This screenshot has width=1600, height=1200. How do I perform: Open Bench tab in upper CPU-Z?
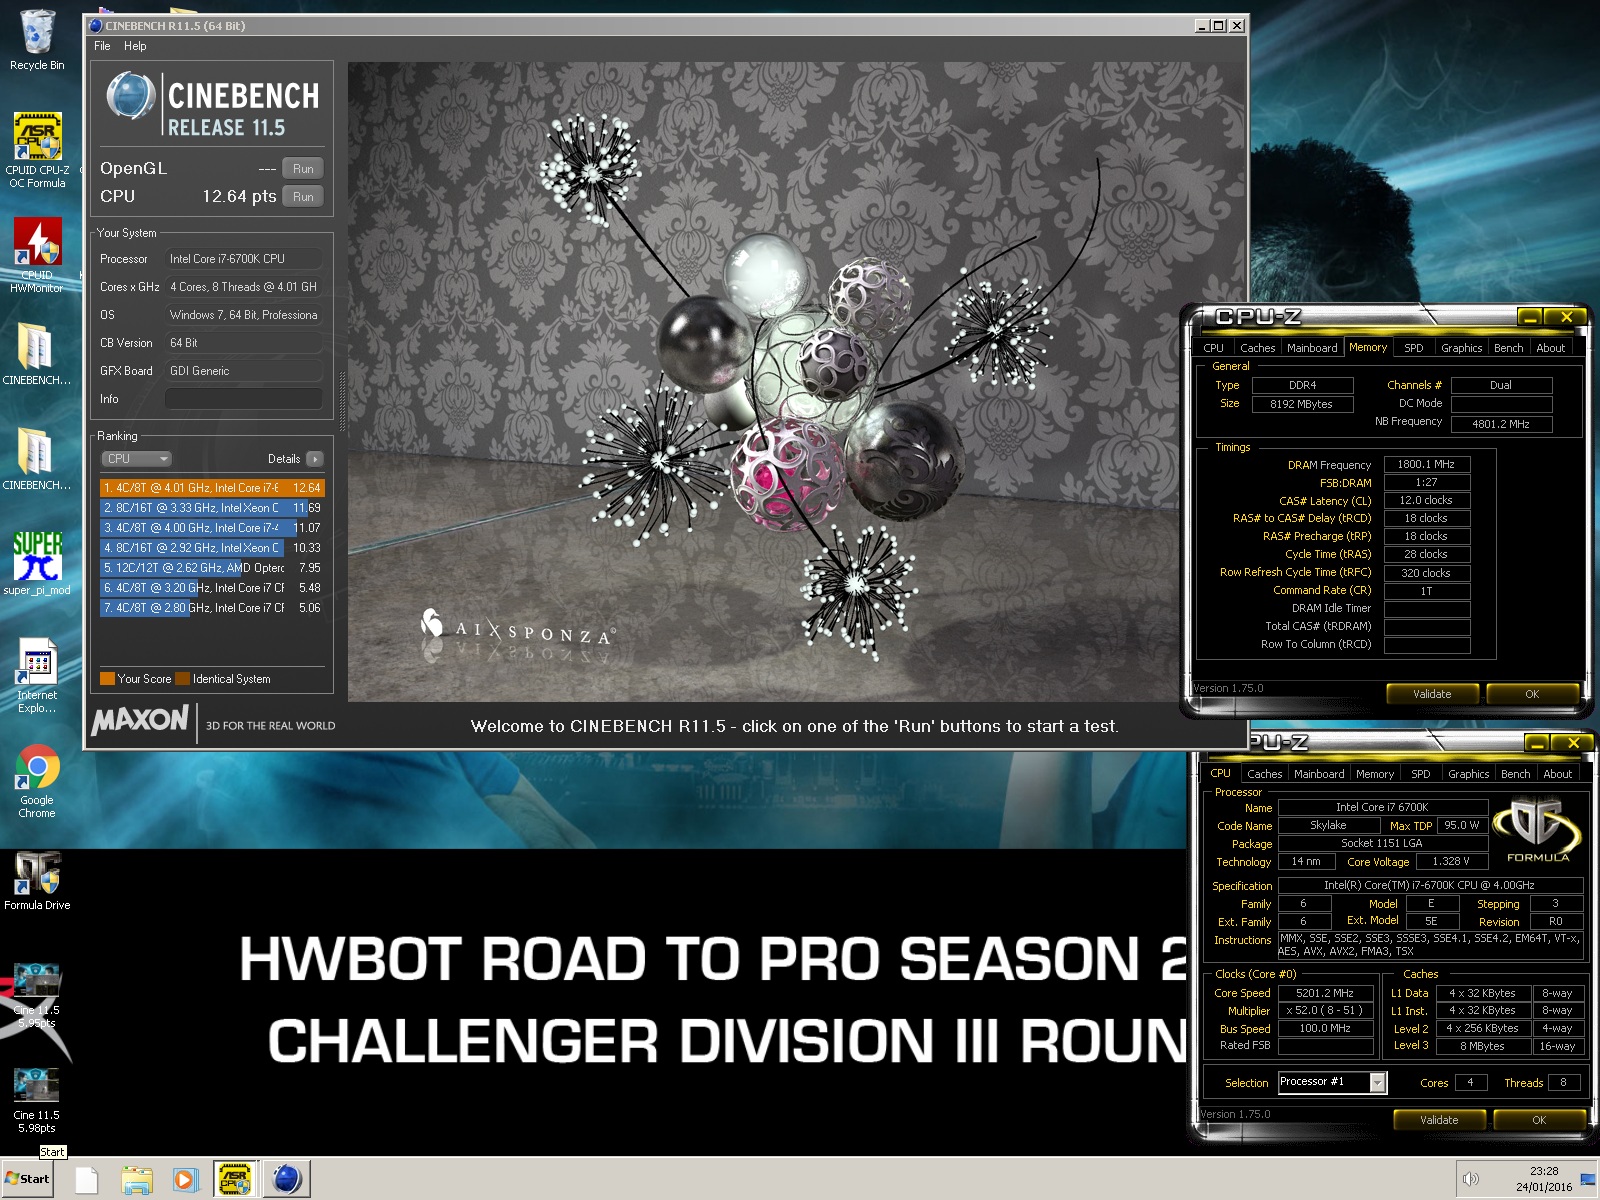click(1508, 348)
